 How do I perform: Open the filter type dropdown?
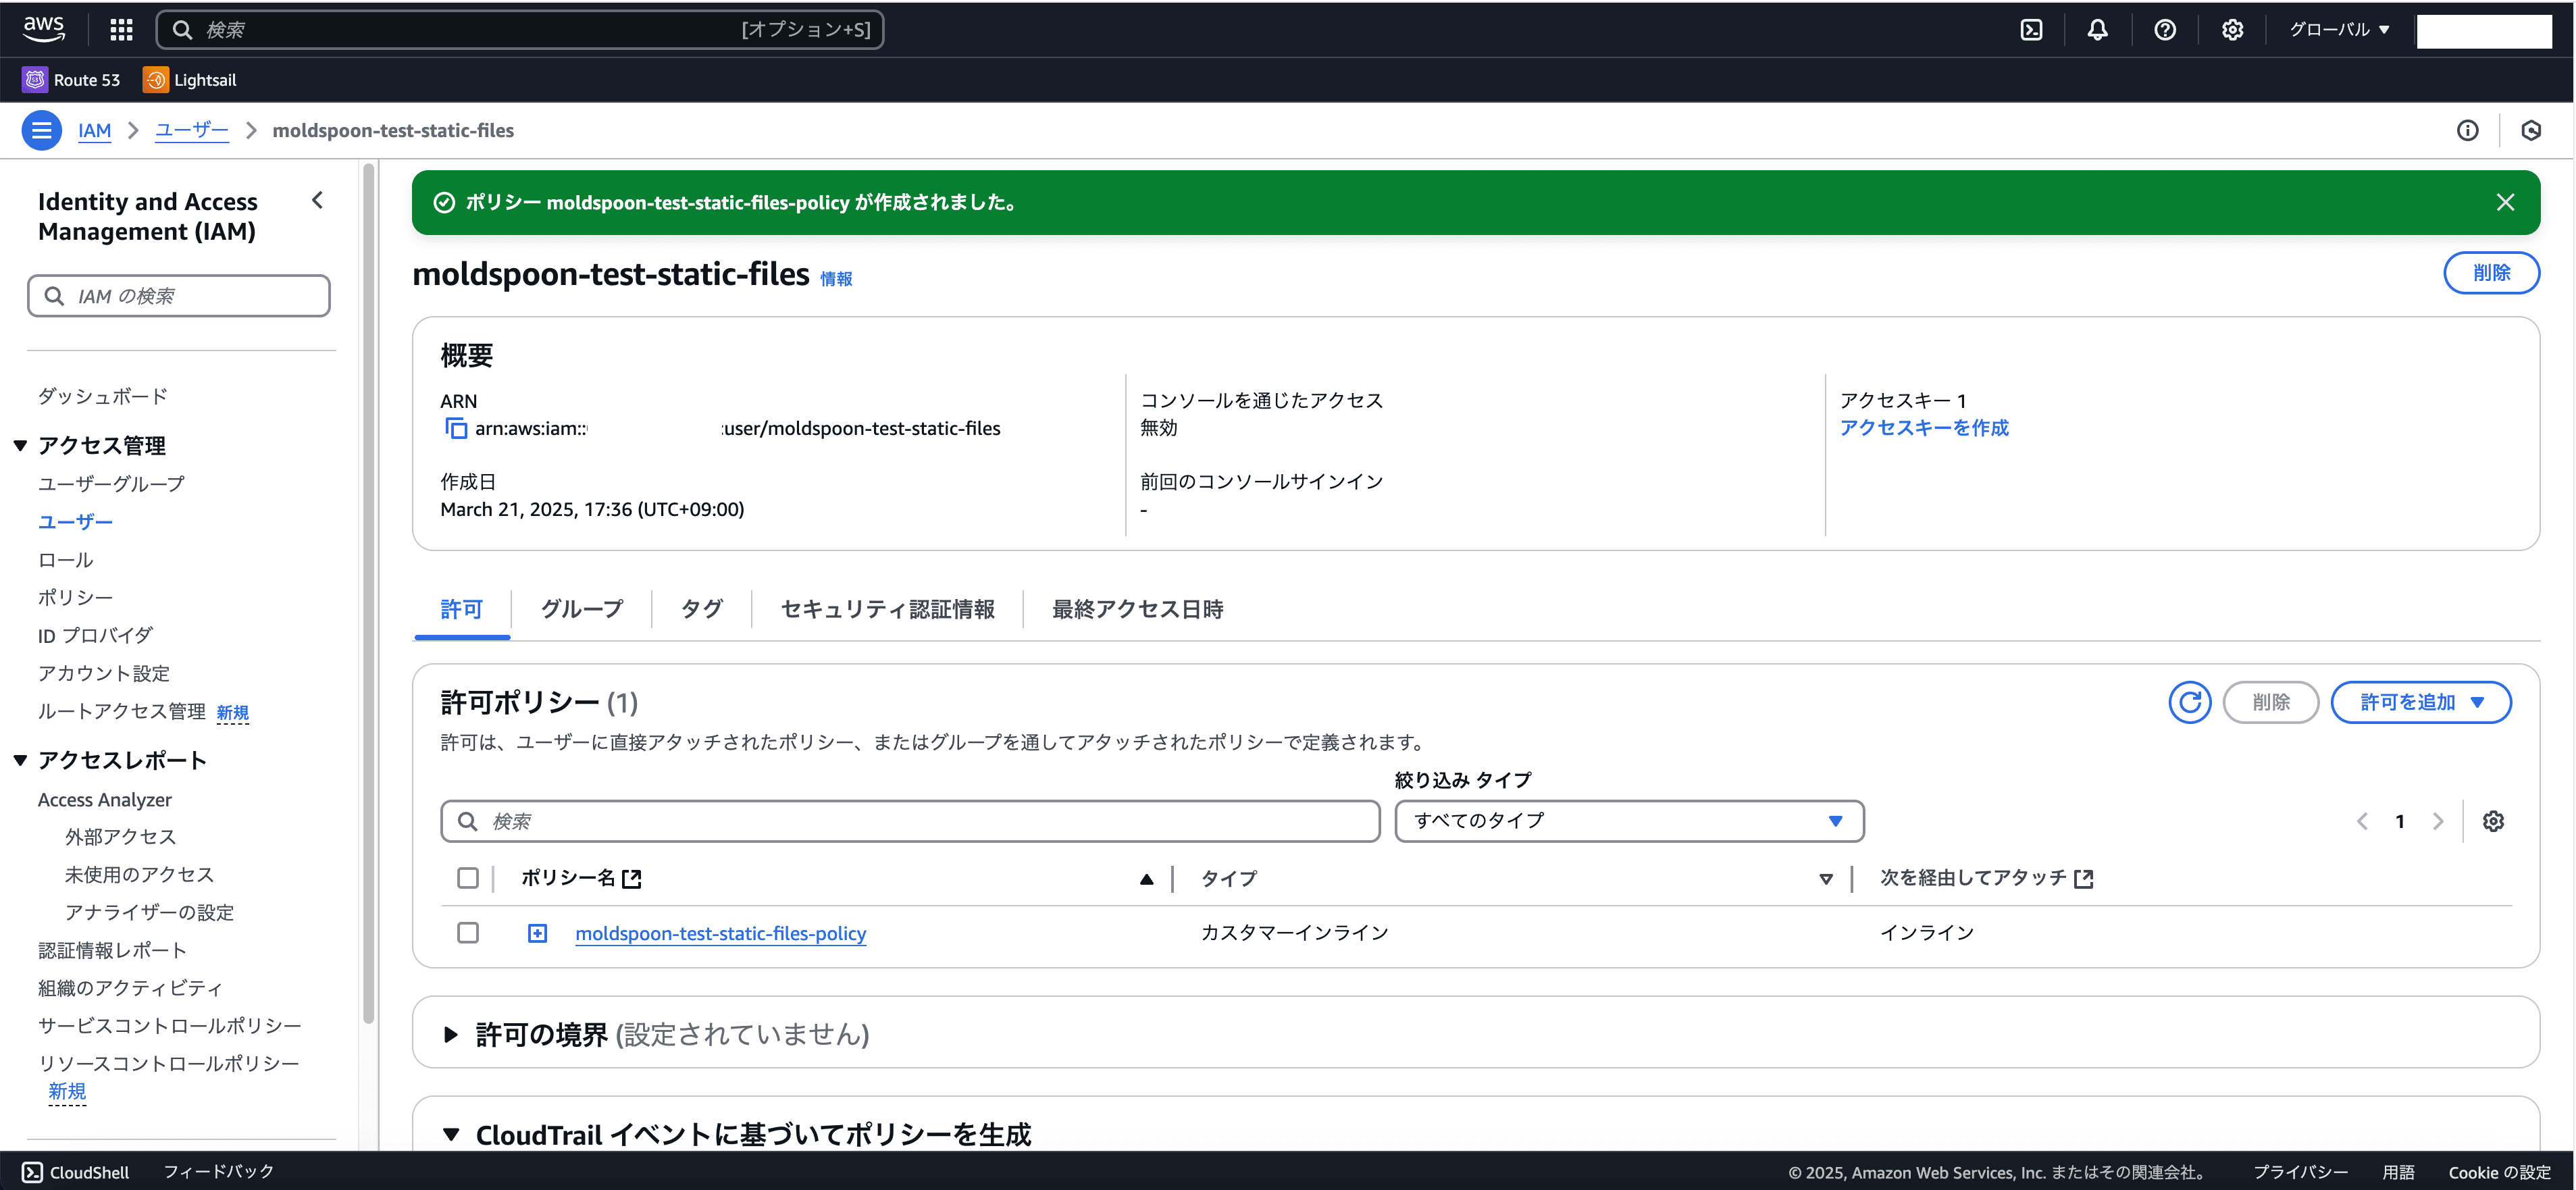point(1628,821)
